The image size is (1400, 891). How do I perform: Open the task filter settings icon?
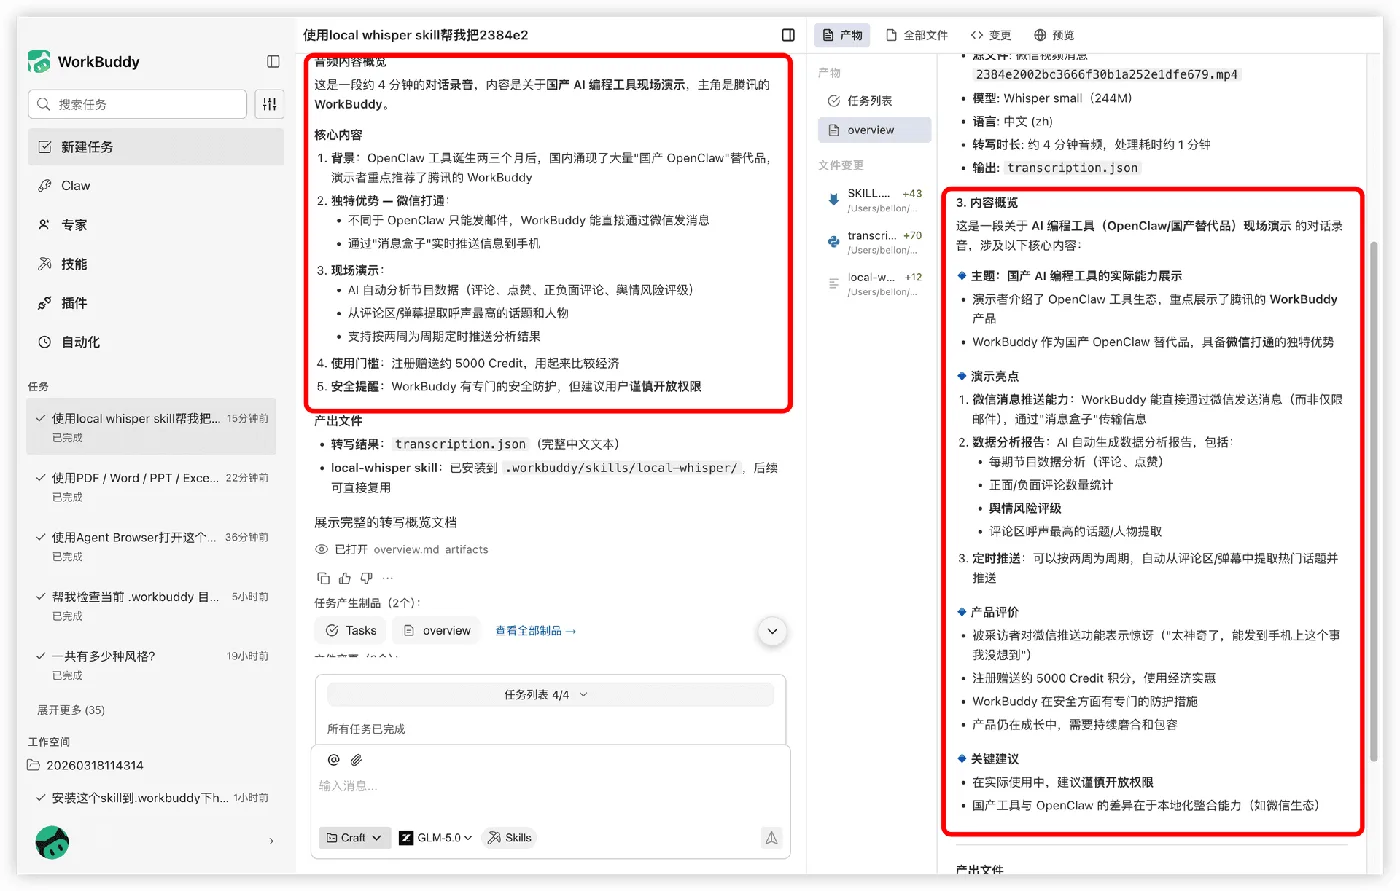[x=269, y=104]
